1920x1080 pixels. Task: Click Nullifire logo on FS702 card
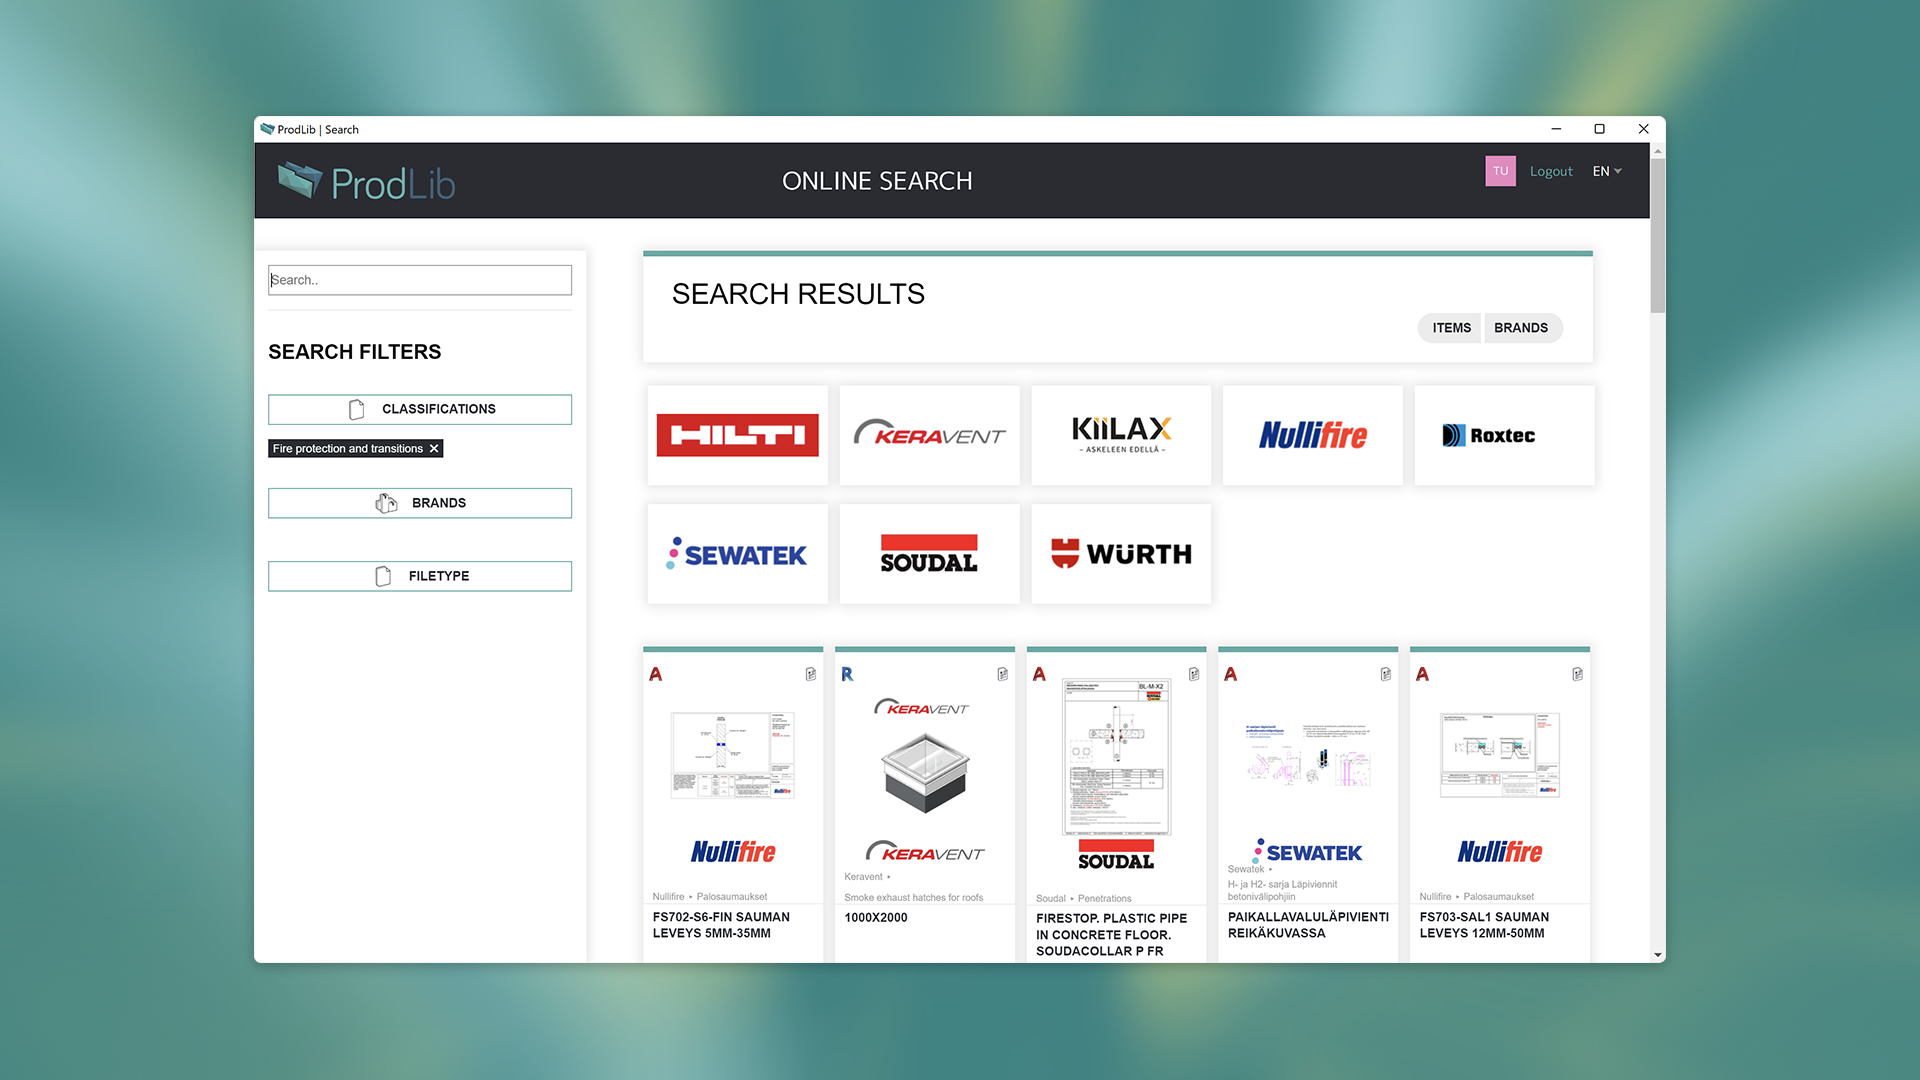click(x=733, y=852)
